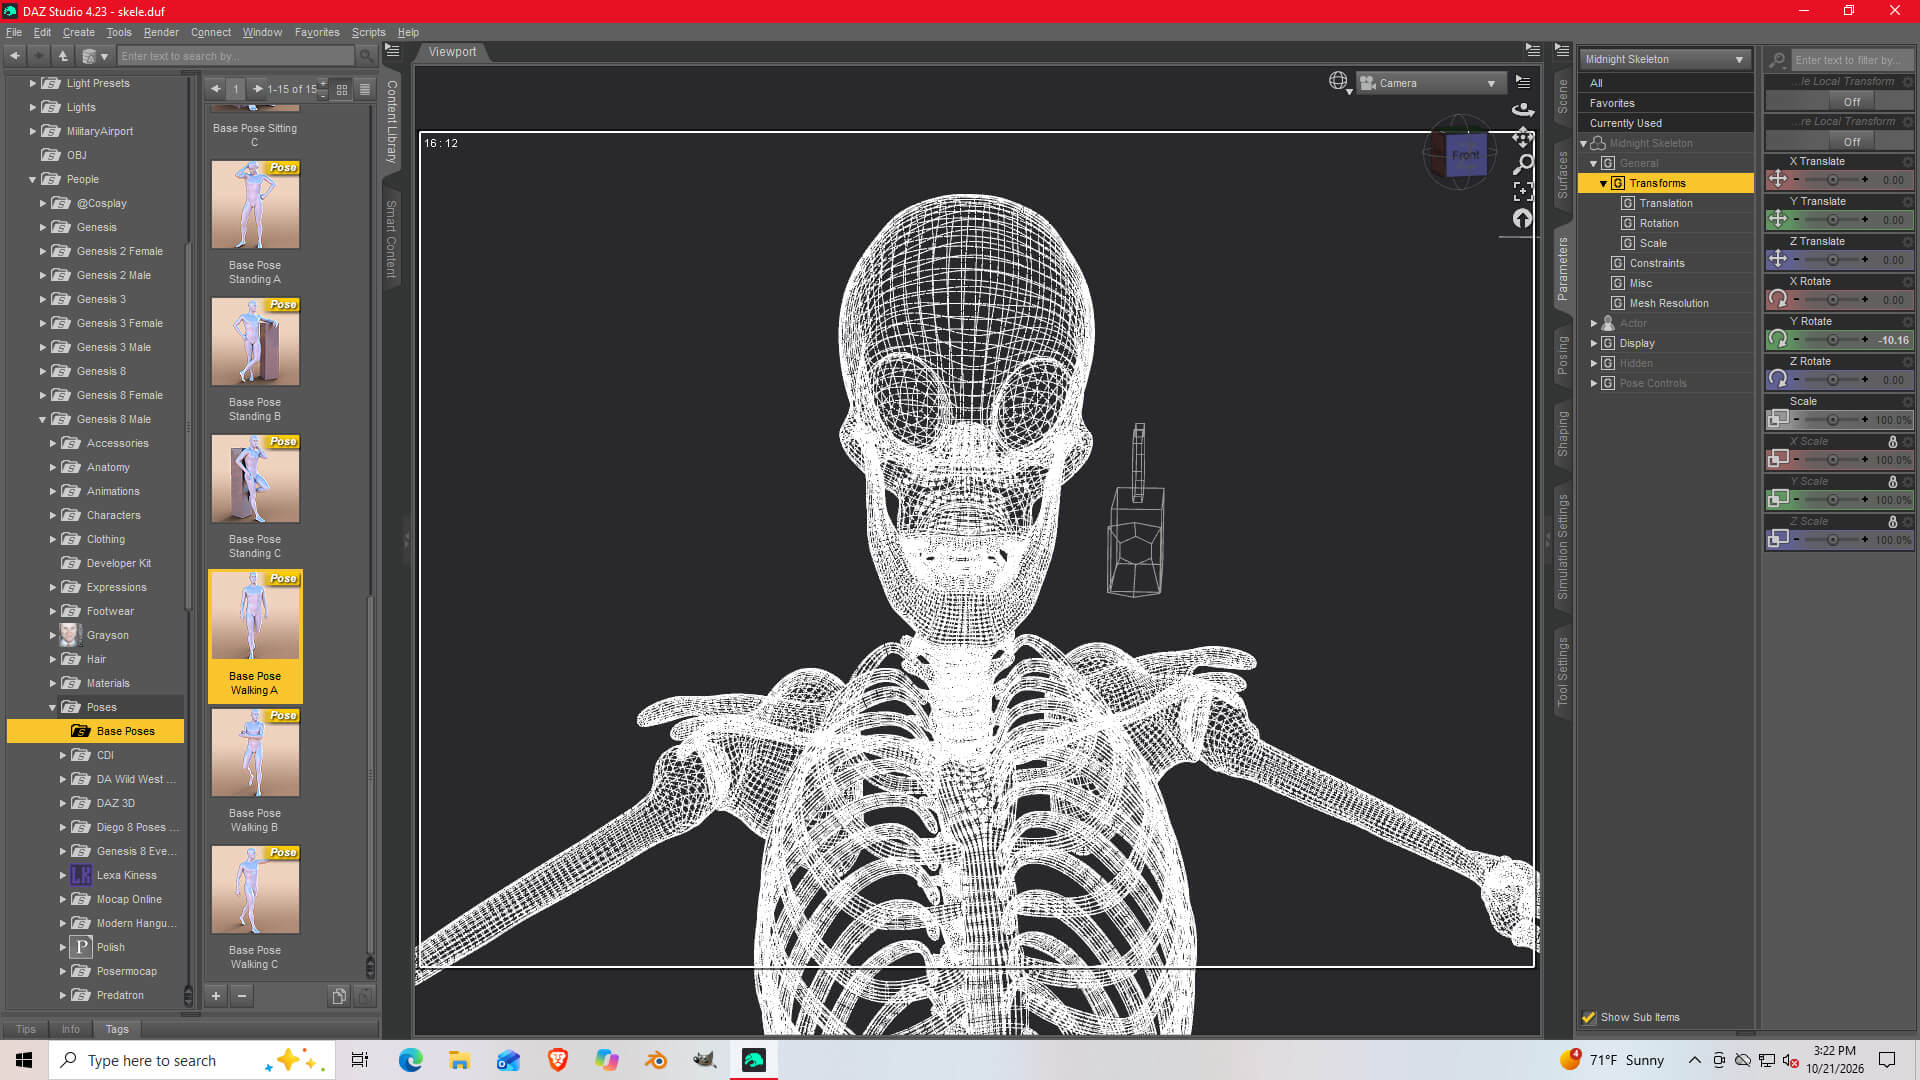This screenshot has height=1080, width=1920.
Task: Navigate up one folder level
Action: click(x=62, y=56)
